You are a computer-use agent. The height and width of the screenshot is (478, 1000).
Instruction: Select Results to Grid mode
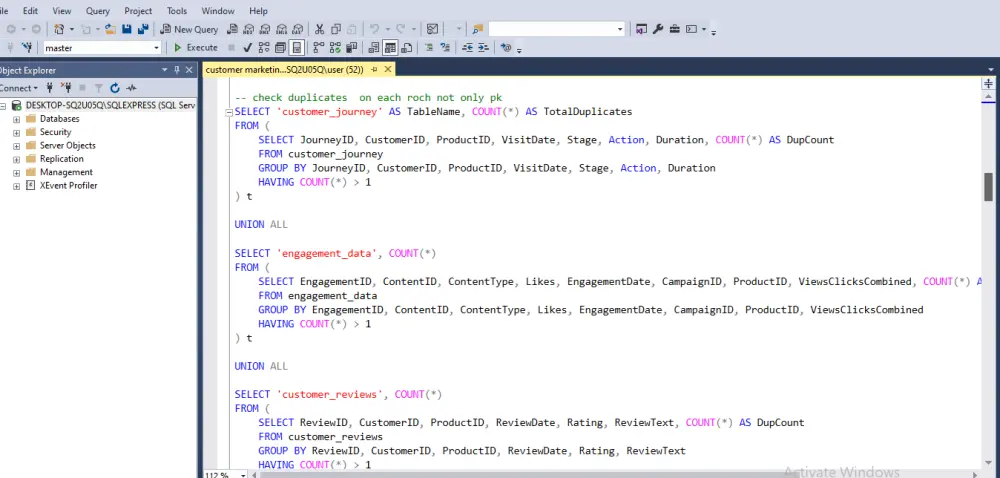click(x=390, y=48)
